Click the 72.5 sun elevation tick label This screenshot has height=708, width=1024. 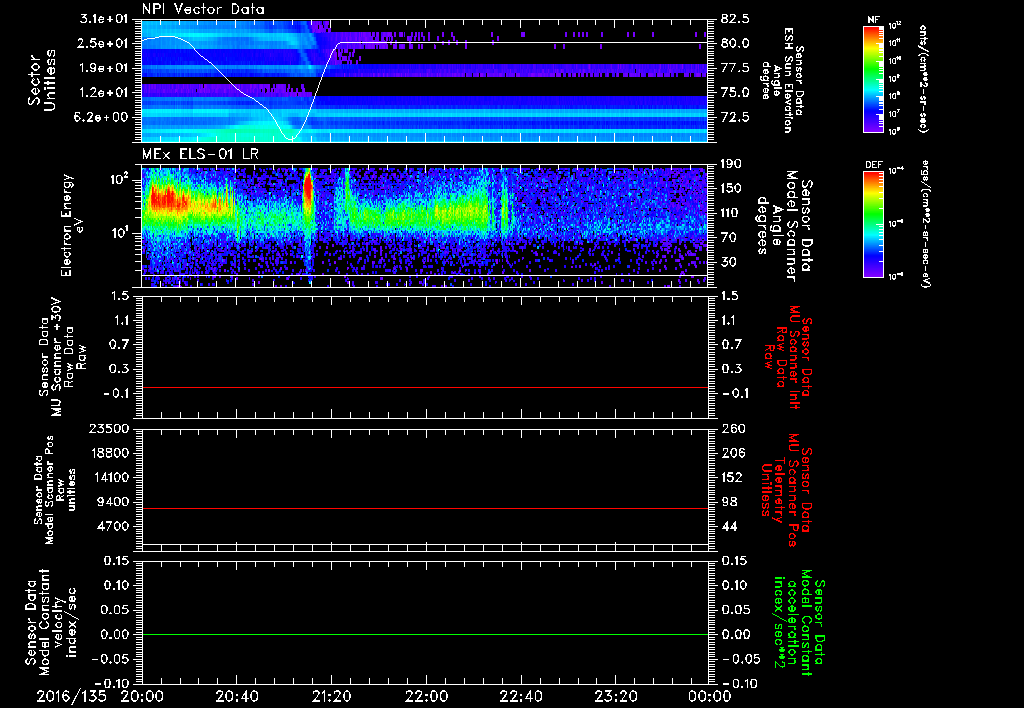(735, 117)
